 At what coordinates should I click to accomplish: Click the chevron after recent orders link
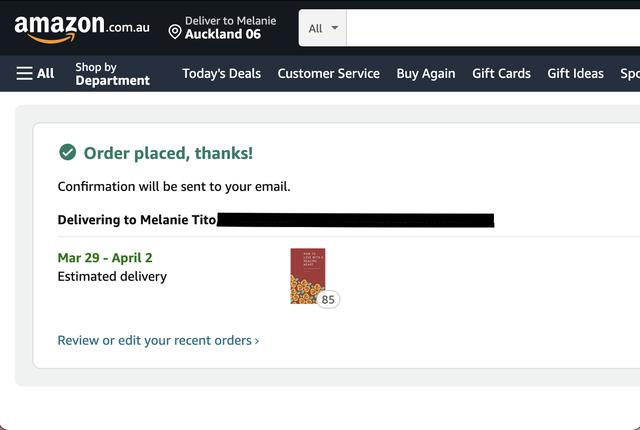click(x=257, y=341)
